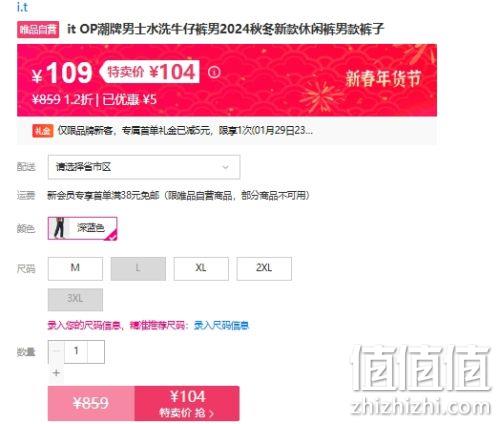The height and width of the screenshot is (424, 500).
Task: Click the ¥104 特卖价 抢 buy button
Action: (187, 403)
